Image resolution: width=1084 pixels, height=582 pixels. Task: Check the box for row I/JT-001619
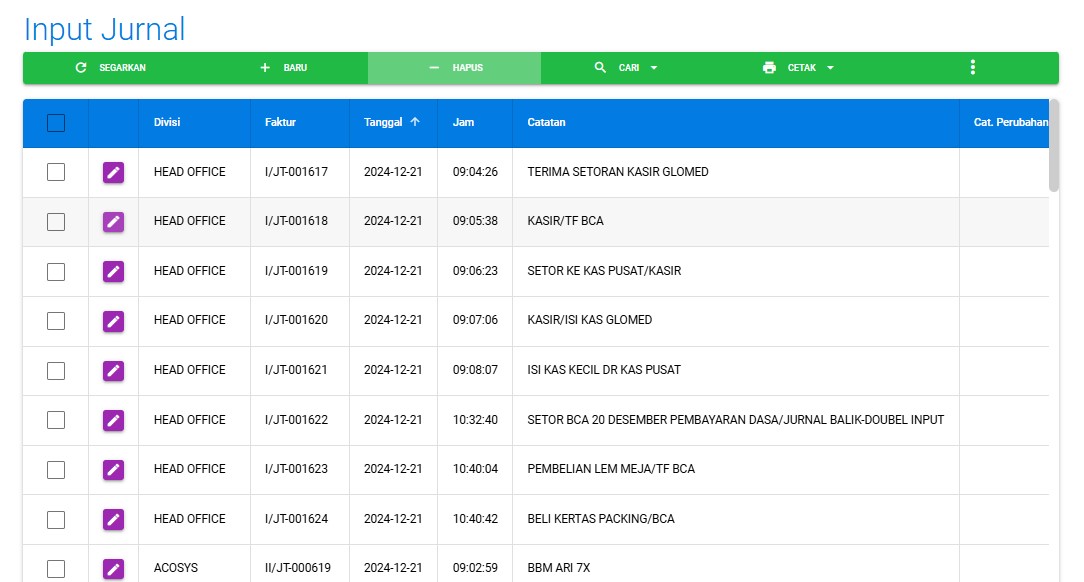point(56,271)
